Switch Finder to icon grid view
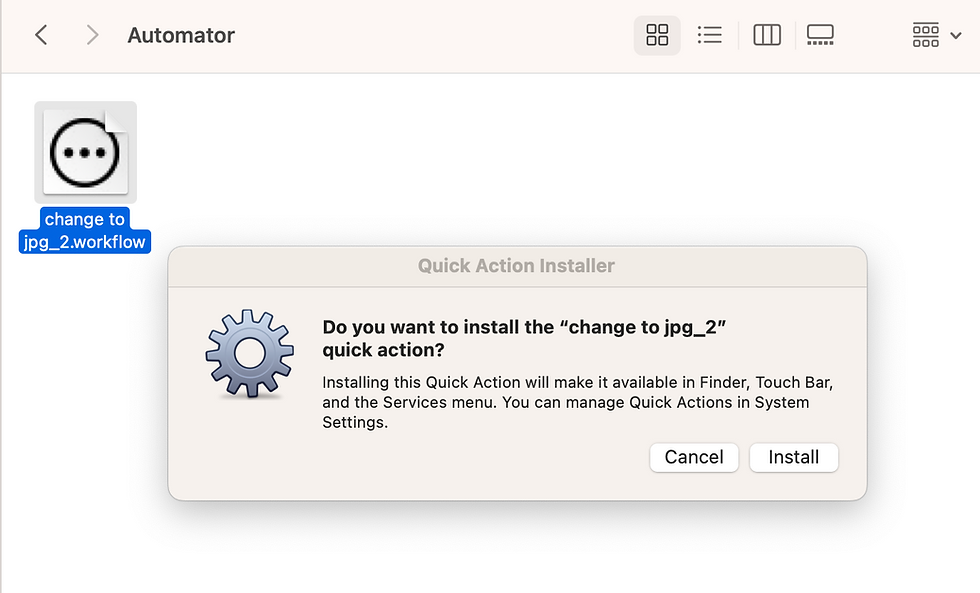Viewport: 980px width, 593px height. click(657, 35)
